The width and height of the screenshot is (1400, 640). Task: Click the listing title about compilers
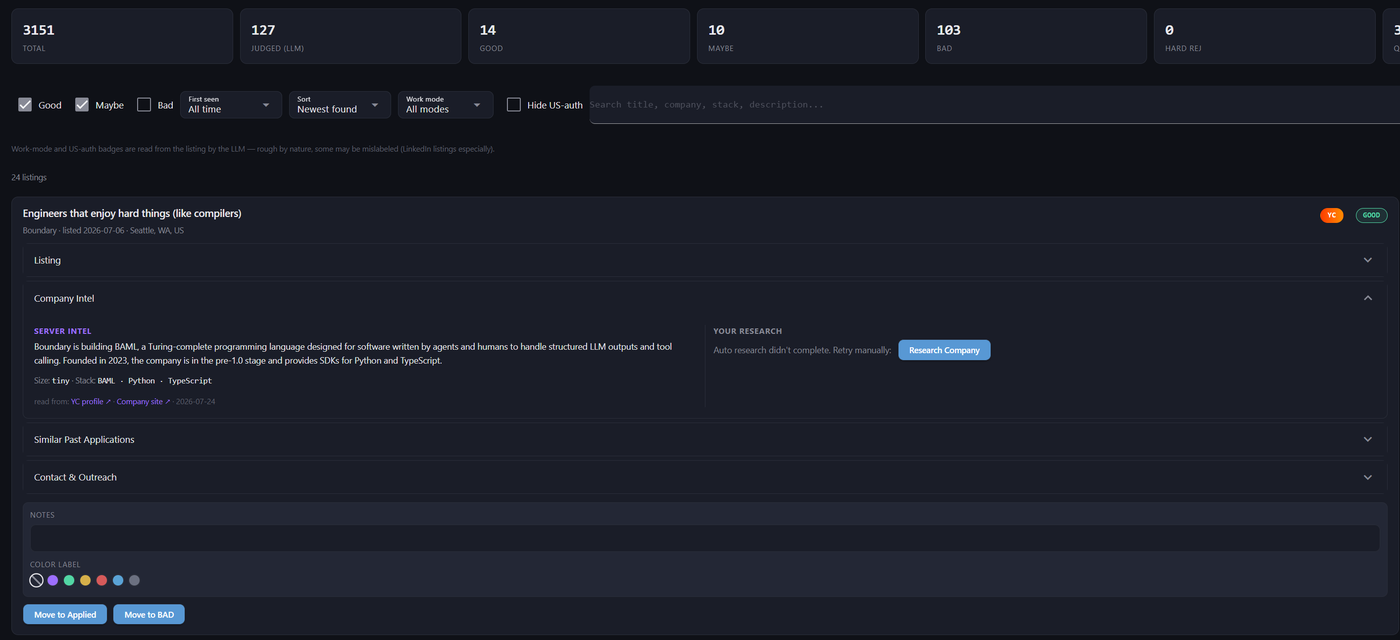click(132, 213)
